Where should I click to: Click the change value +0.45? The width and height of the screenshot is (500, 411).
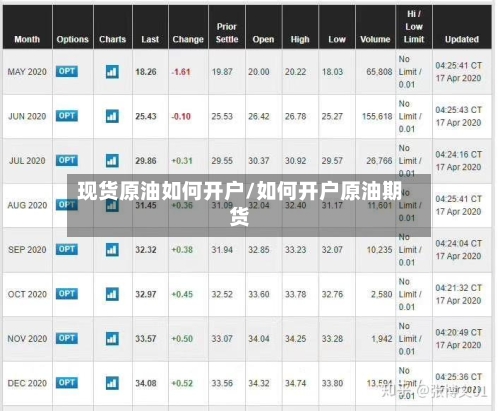click(x=182, y=294)
